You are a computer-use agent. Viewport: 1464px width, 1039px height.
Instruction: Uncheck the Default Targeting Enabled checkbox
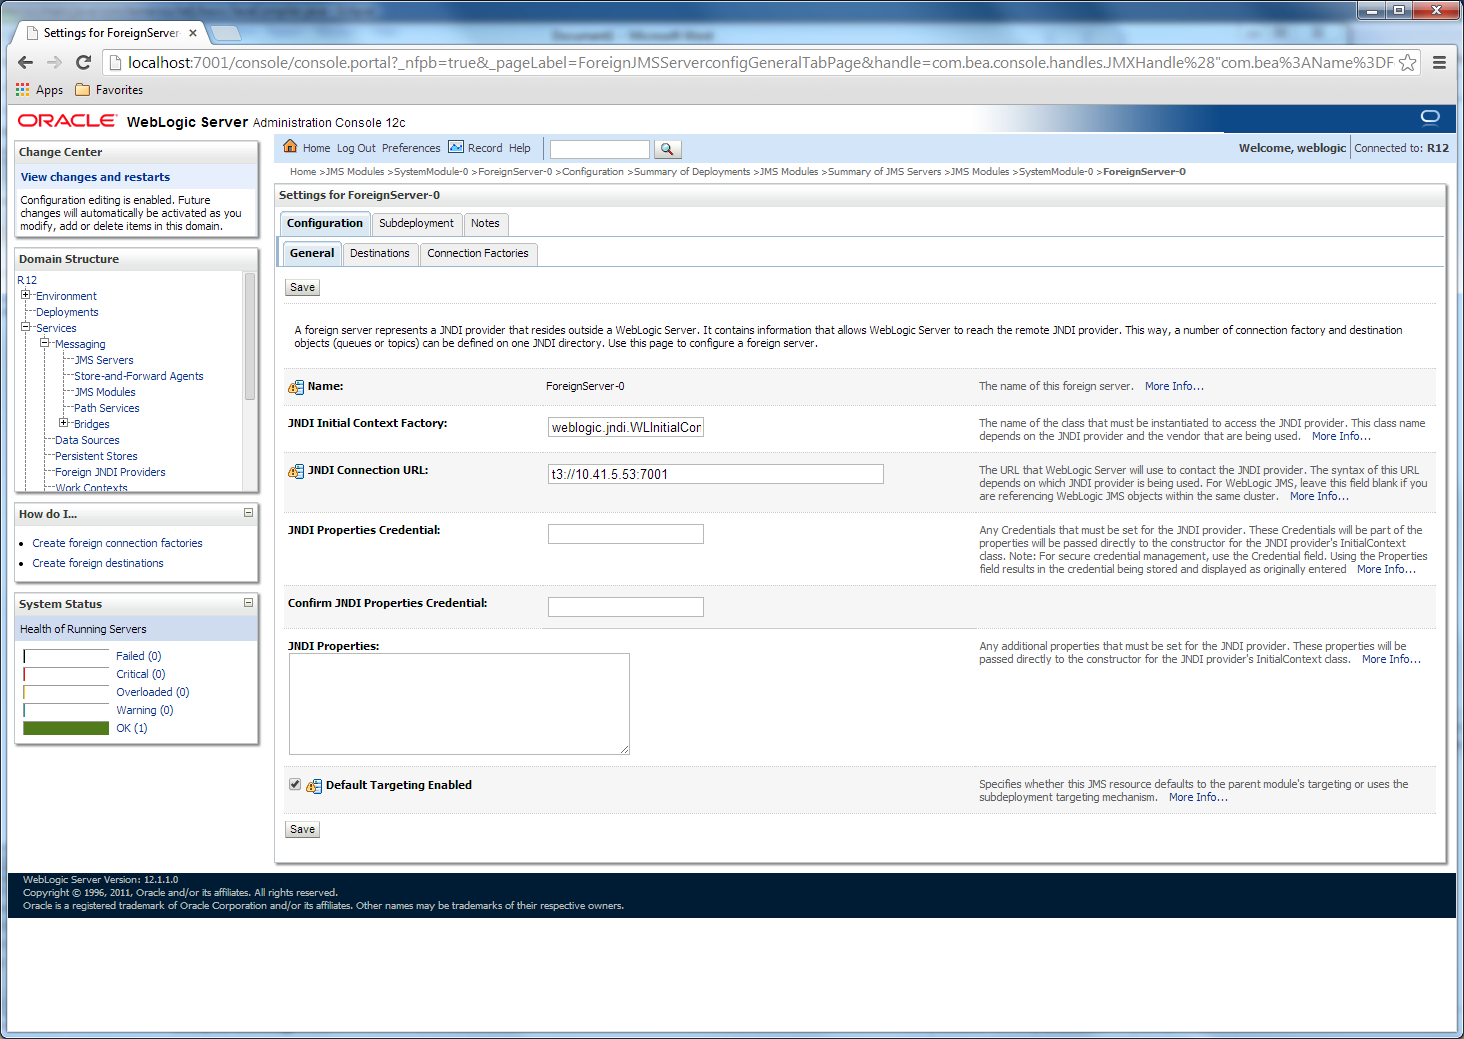pyautogui.click(x=295, y=785)
